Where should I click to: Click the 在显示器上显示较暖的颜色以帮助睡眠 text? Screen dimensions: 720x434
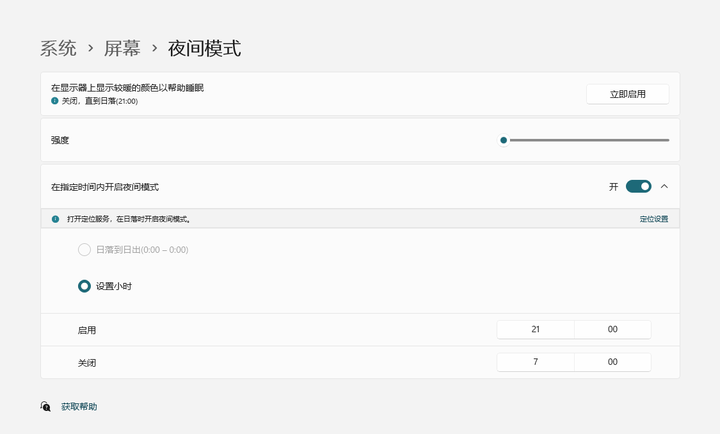[127, 88]
